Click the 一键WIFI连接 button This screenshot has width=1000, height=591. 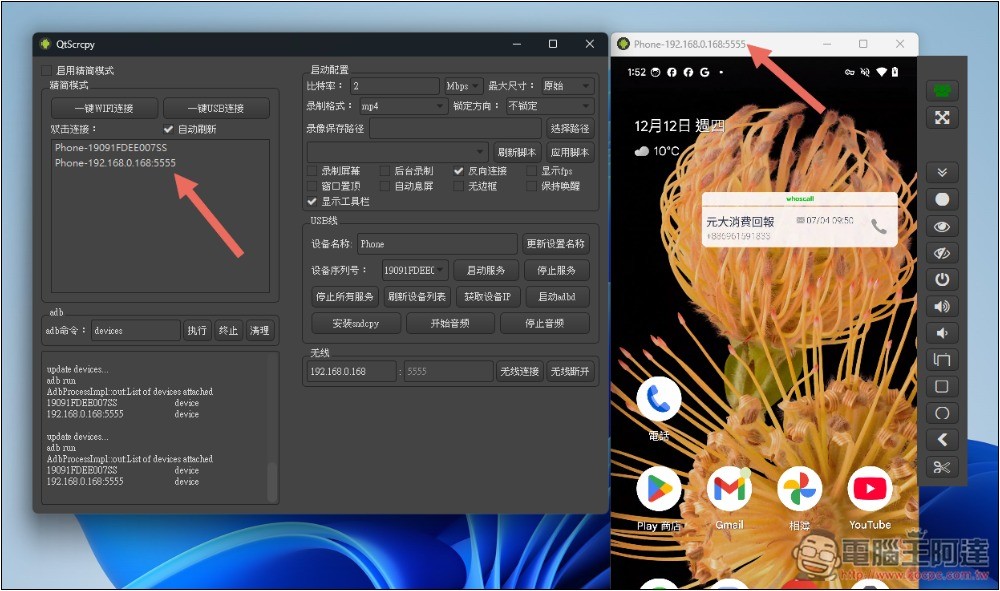pyautogui.click(x=104, y=108)
